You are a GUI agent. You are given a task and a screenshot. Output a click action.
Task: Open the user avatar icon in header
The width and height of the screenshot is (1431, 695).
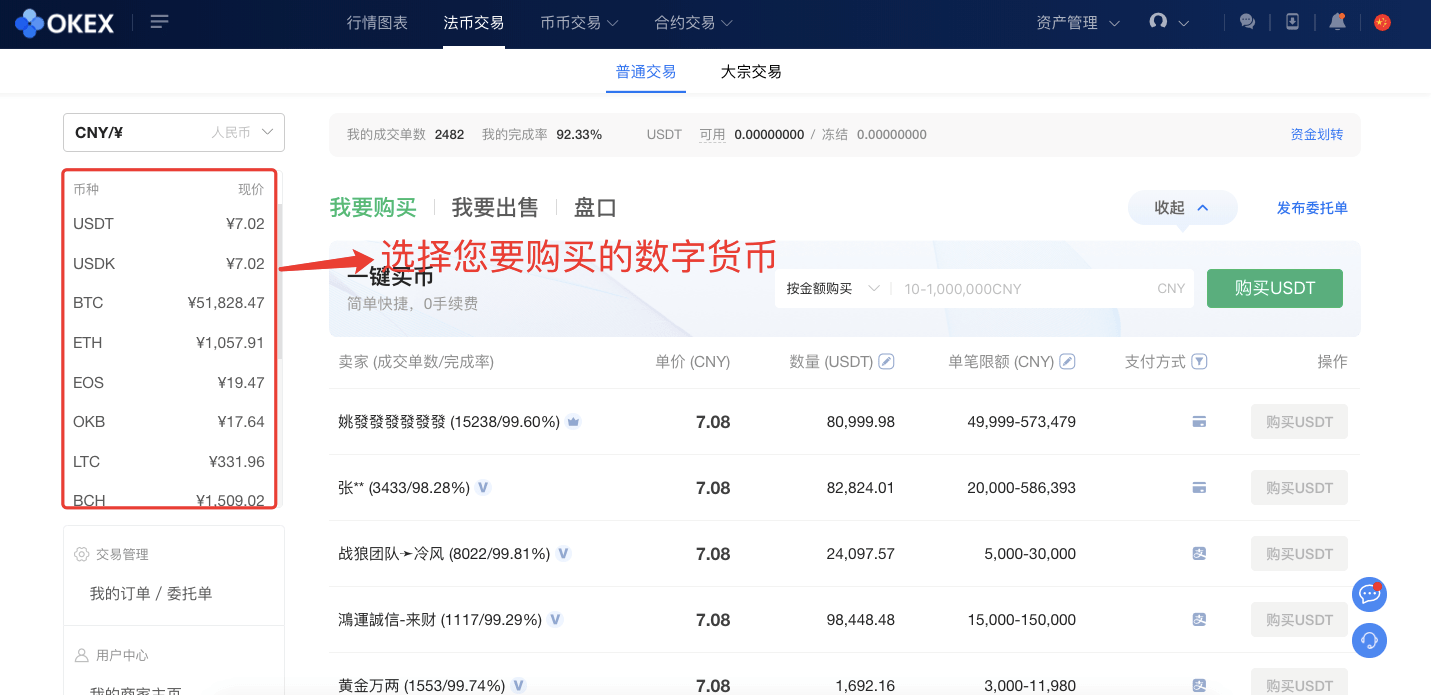pos(1158,21)
